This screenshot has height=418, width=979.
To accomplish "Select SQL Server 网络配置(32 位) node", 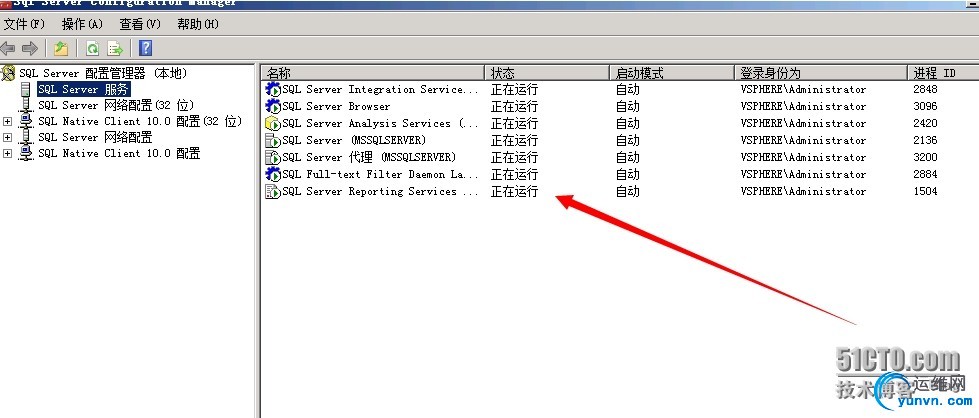I will [x=116, y=105].
